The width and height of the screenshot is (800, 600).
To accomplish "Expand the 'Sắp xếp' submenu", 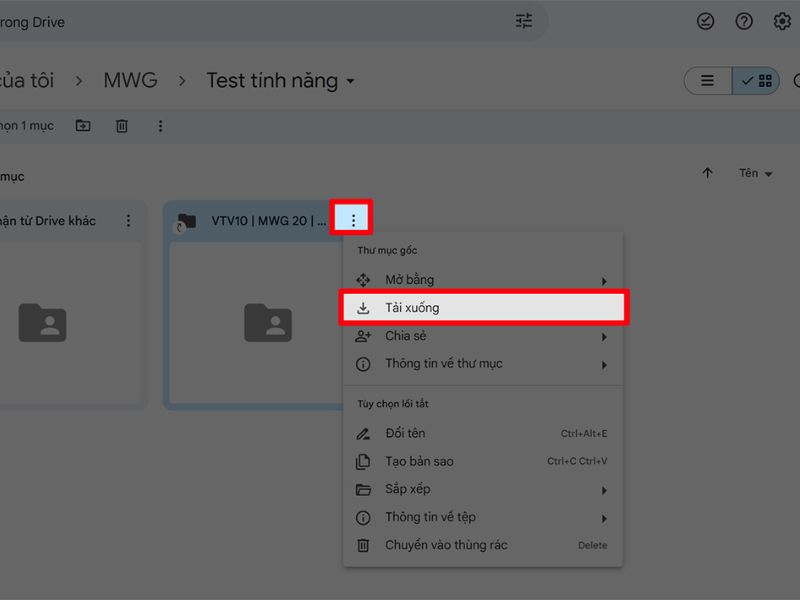I will tap(483, 489).
